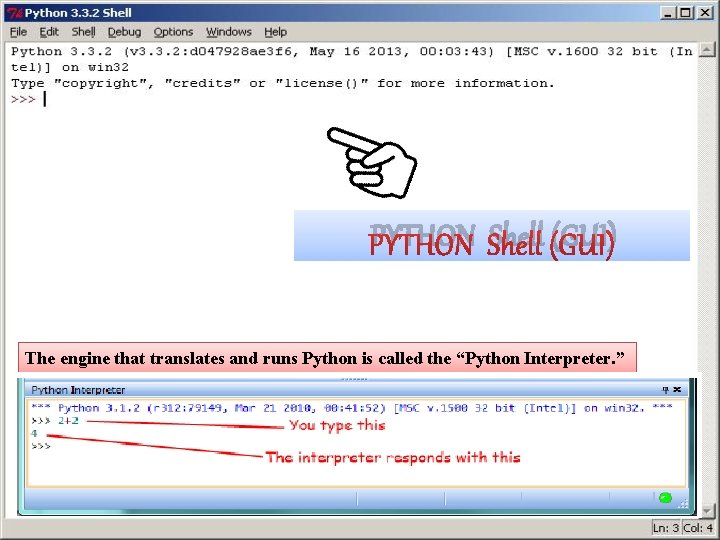Minimize the Python 3.3.2 Shell window
720x540 pixels.
668,13
